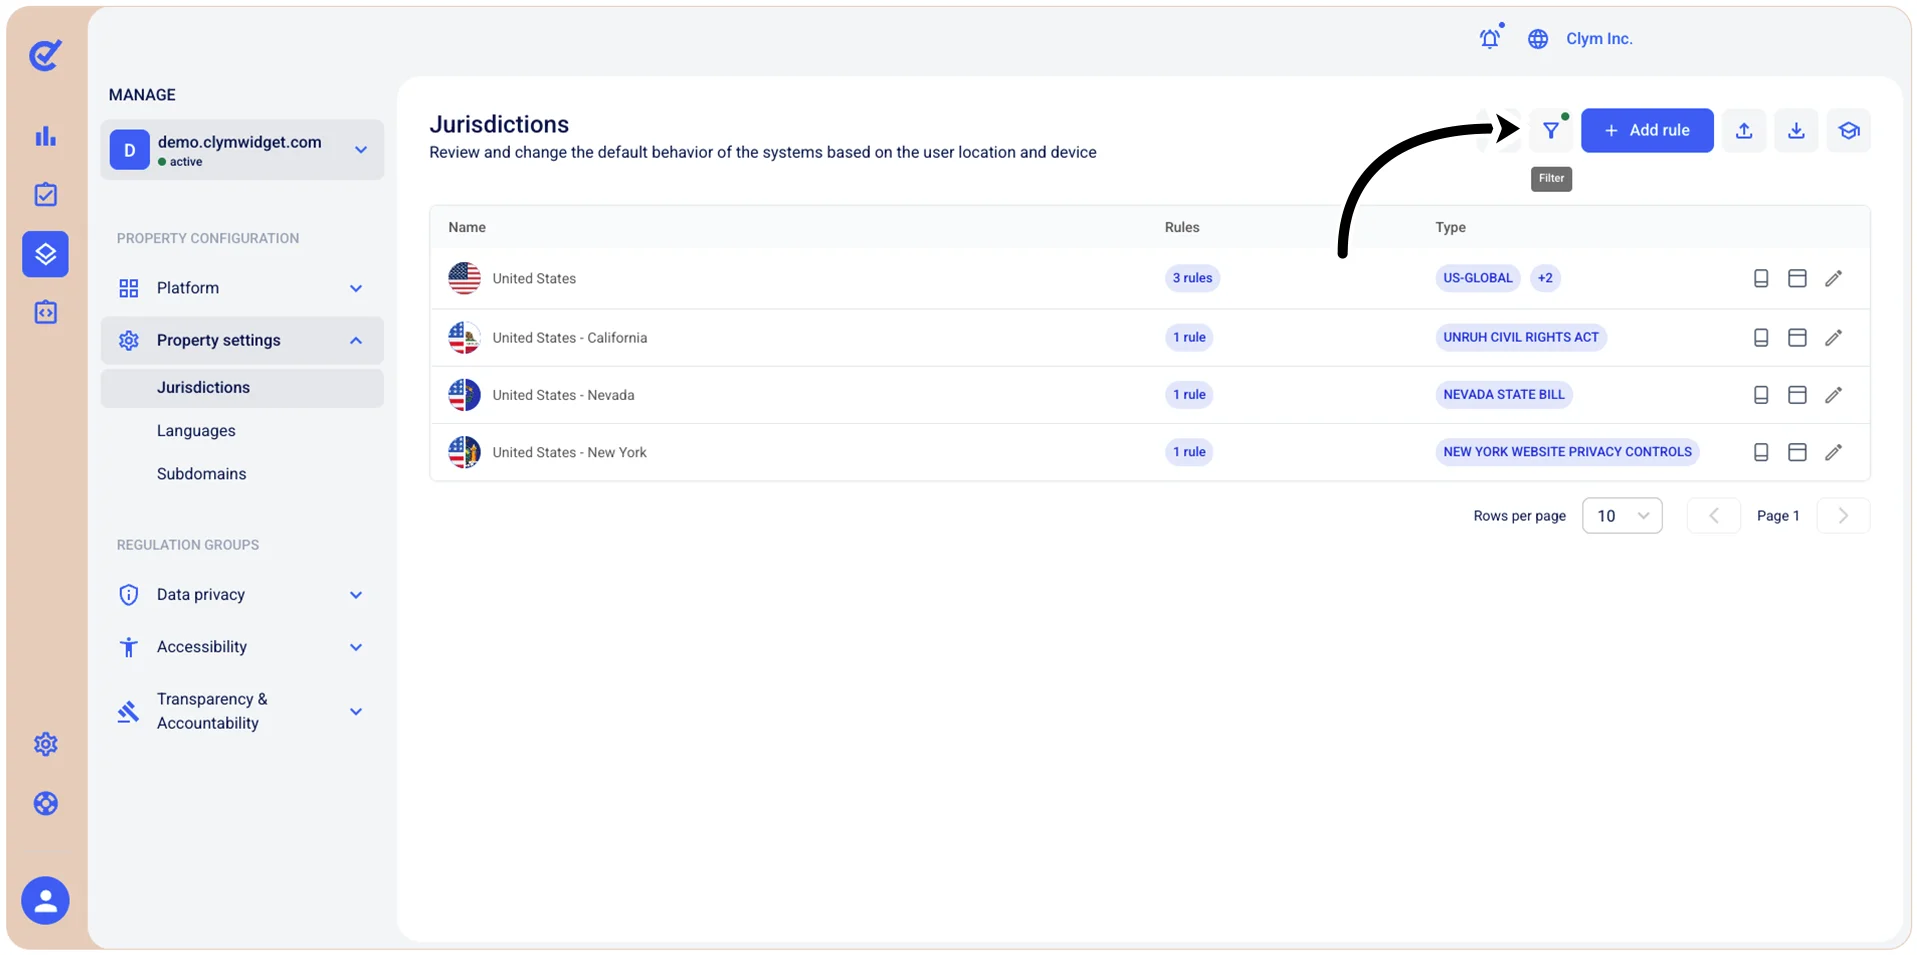Viewport: 1917px width, 955px height.
Task: Edit the United States - Nevada row pencil
Action: click(1833, 395)
